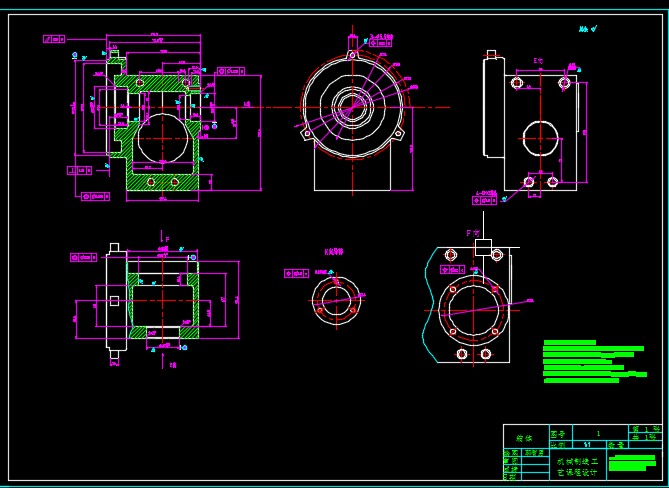Viewport: 669px width, 488px height.
Task: Select the 机械制造工艺课程设计 title text
Action: coord(577,467)
